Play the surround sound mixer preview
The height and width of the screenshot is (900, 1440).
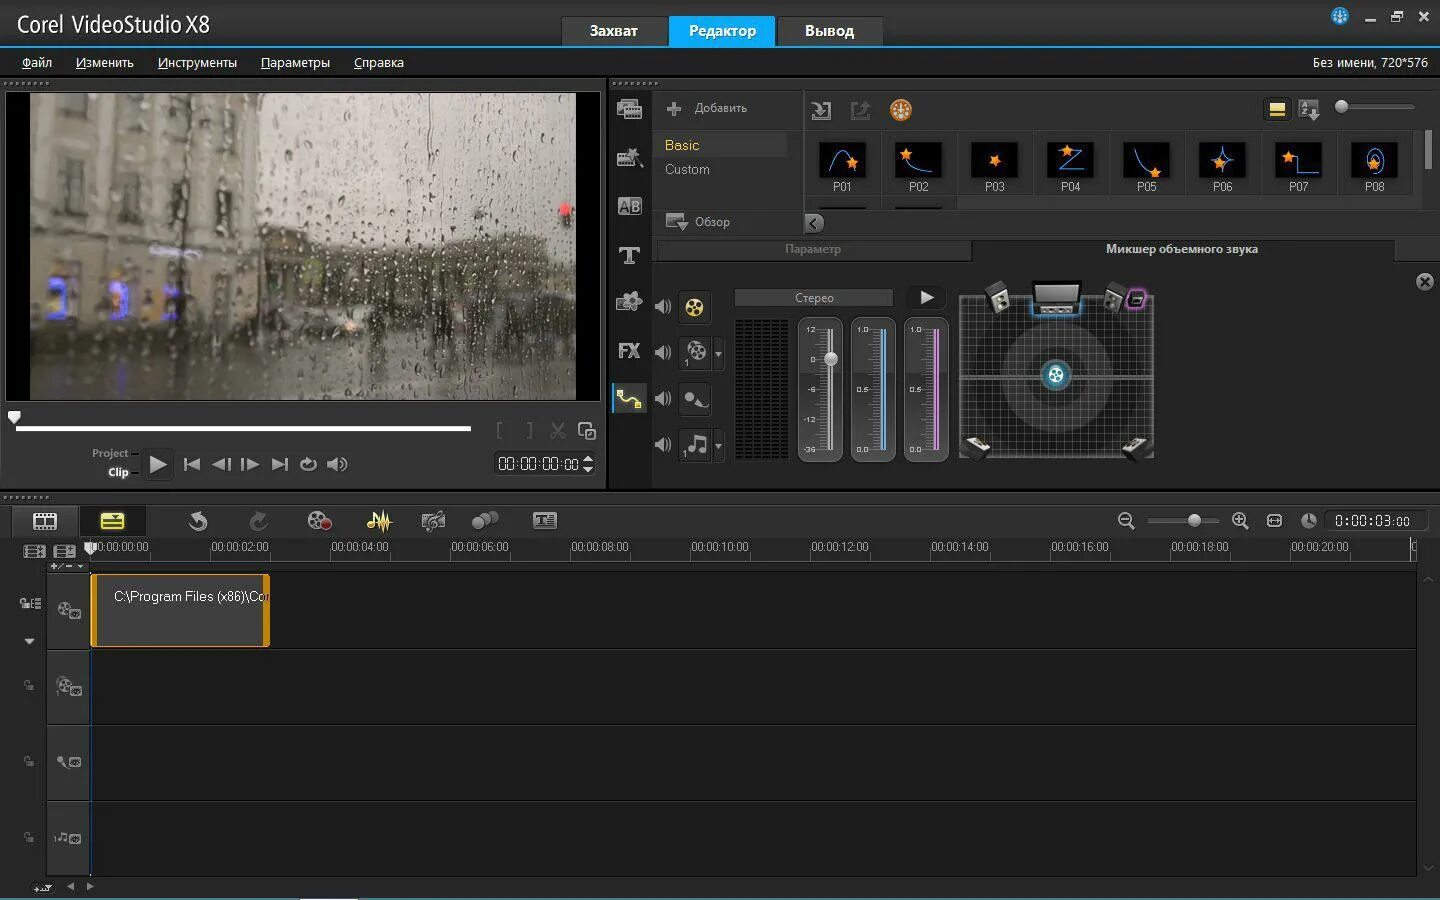pyautogui.click(x=927, y=297)
